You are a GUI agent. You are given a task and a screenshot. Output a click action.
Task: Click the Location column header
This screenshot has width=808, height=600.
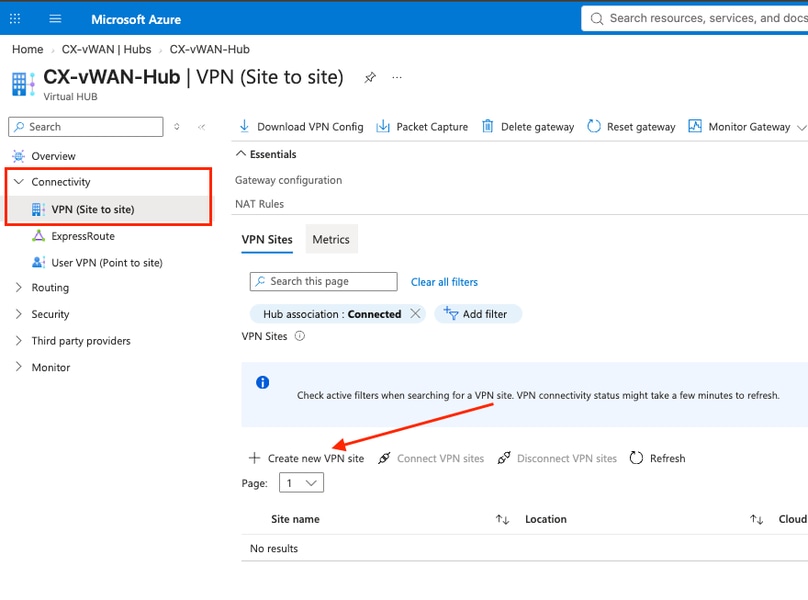[546, 519]
